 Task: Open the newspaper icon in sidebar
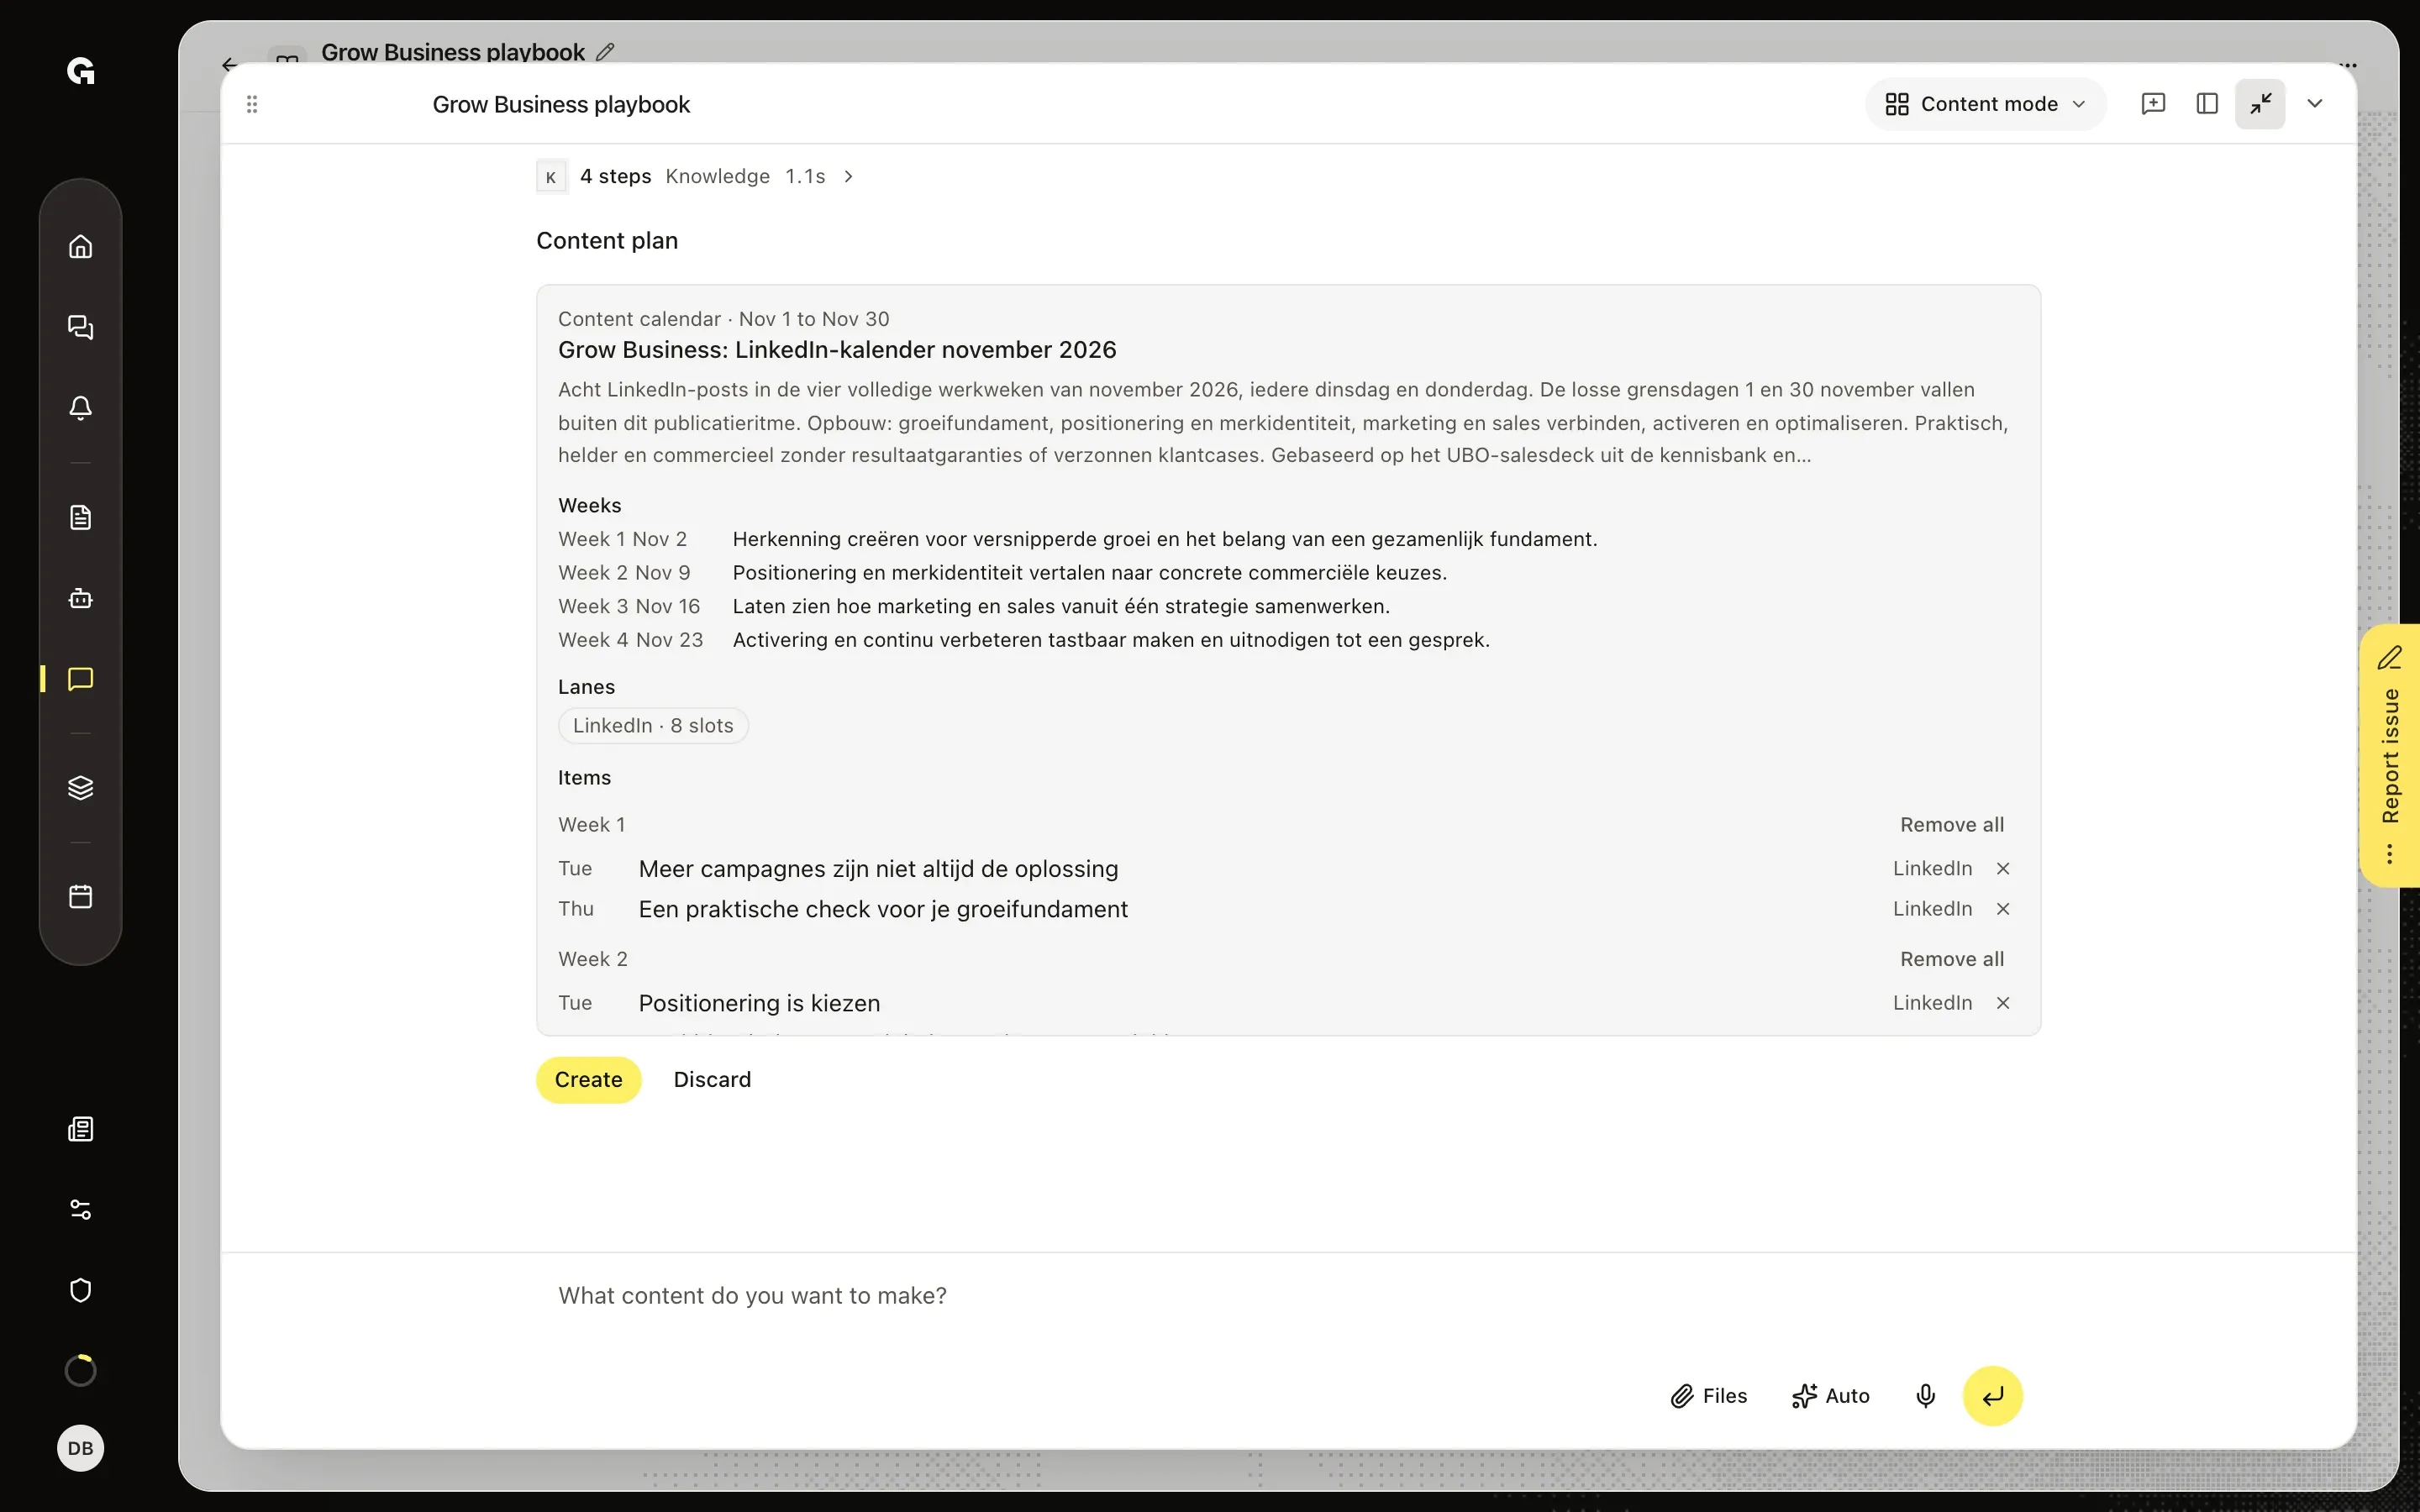pyautogui.click(x=81, y=1129)
